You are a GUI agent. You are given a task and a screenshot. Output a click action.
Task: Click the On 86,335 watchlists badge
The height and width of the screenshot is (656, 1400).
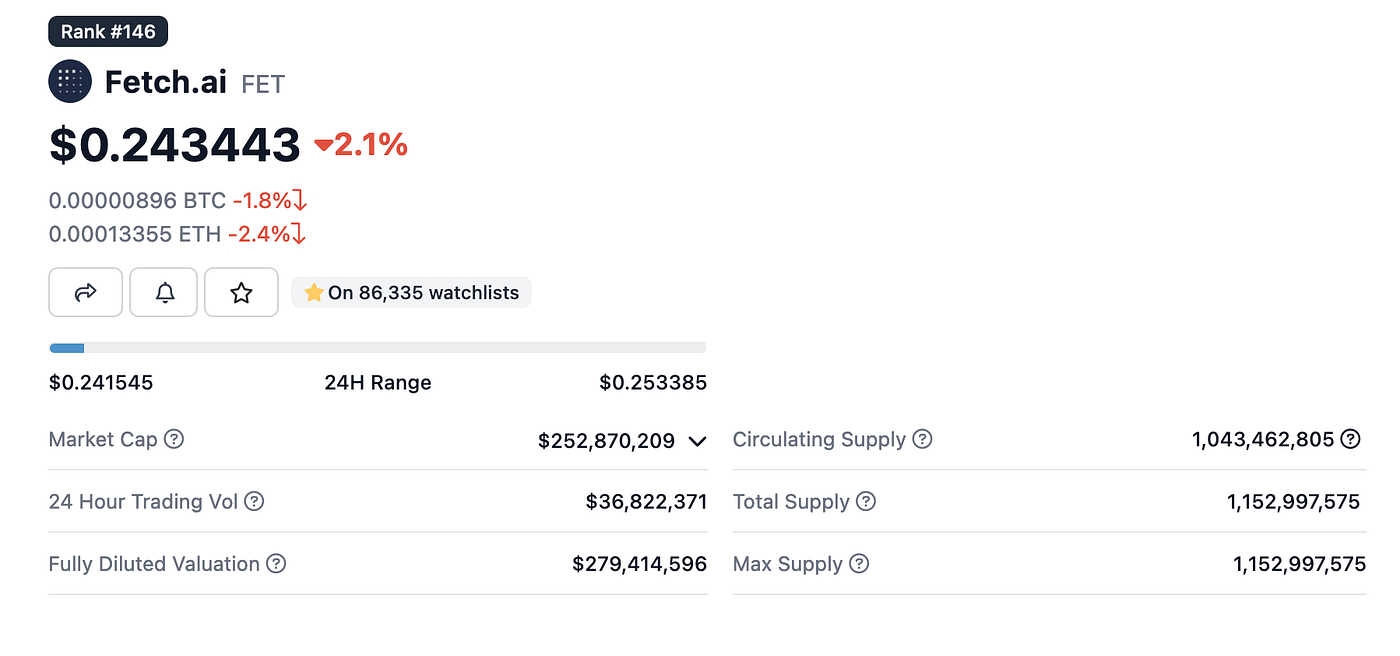point(411,293)
